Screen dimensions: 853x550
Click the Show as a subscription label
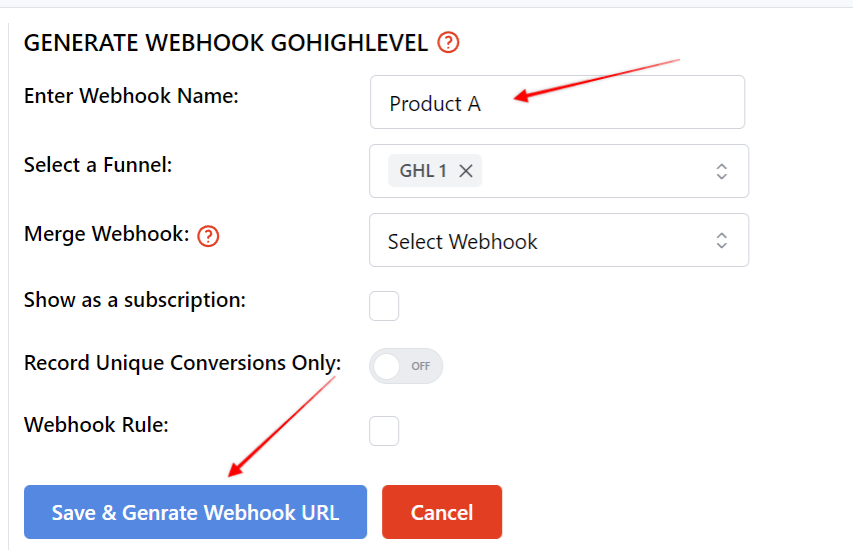point(135,300)
